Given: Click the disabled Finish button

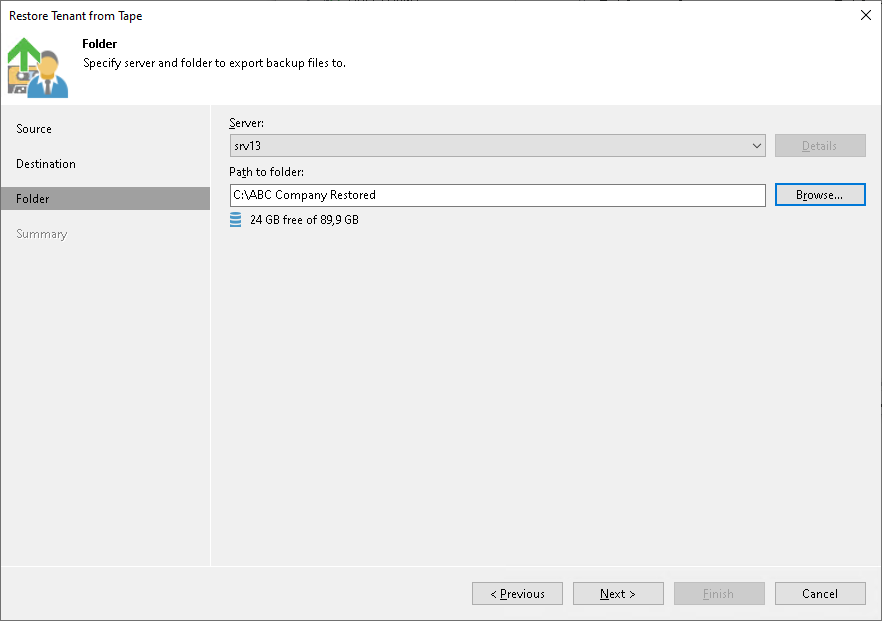Looking at the screenshot, I should (x=719, y=593).
